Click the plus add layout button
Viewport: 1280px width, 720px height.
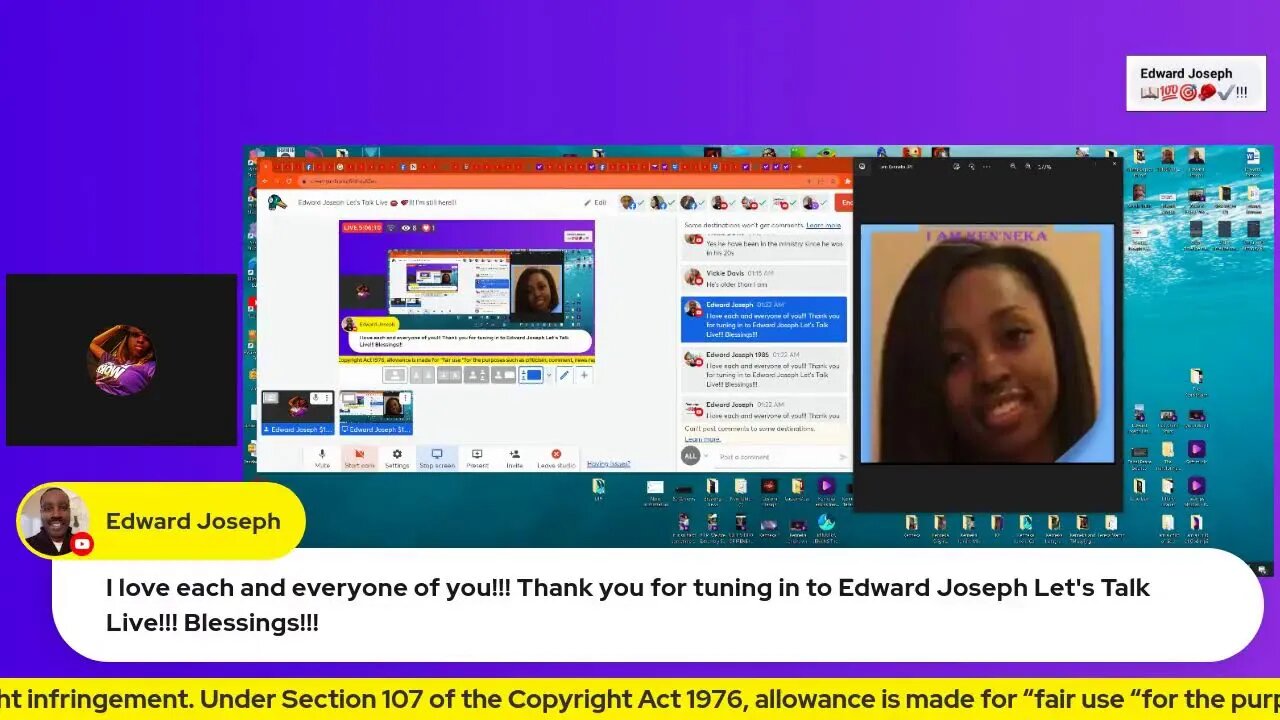click(584, 375)
